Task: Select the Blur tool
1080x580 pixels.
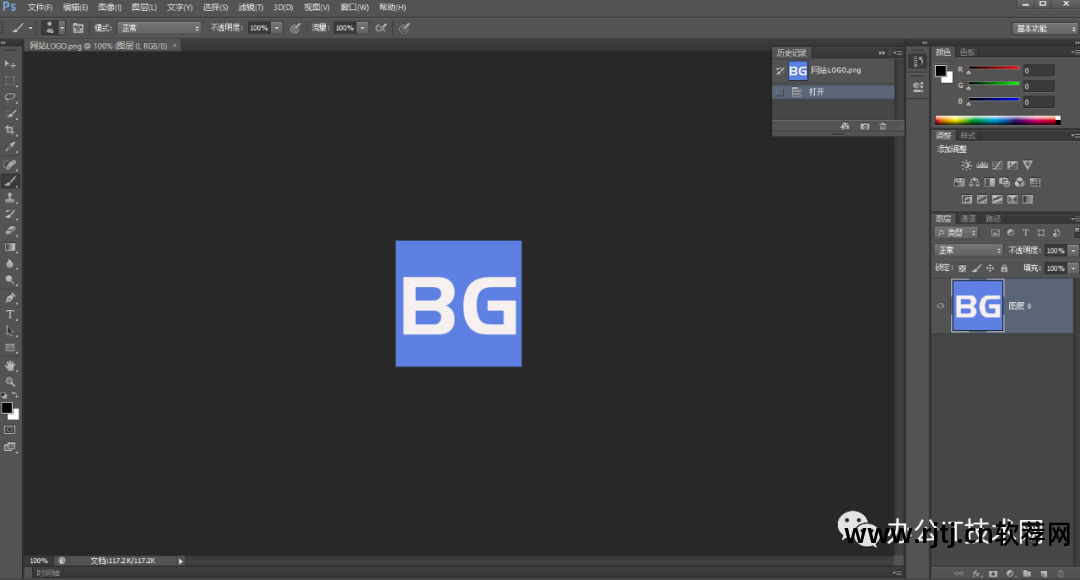Action: point(10,264)
